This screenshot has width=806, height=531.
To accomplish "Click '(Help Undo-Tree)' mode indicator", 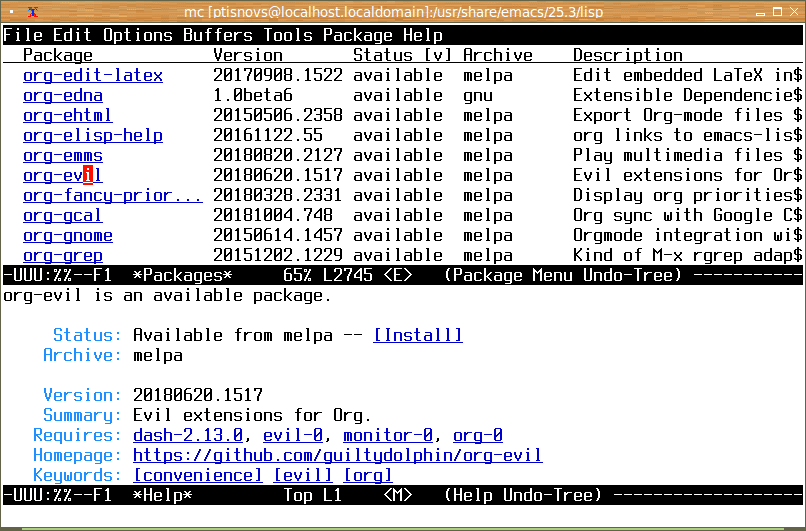I will point(523,496).
